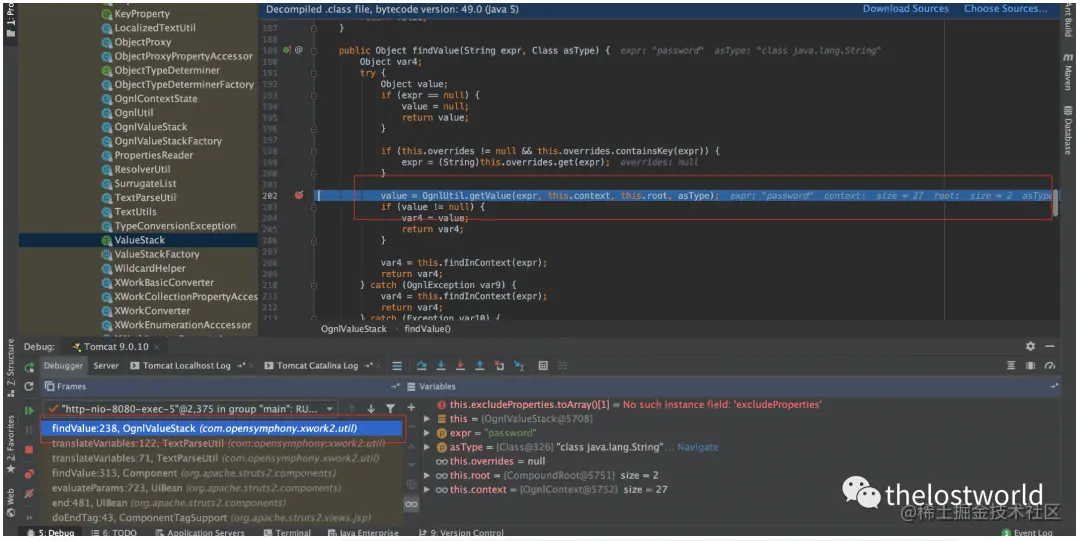Viewport: 1080px width, 541px height.
Task: Open the Event Log
Action: [x=1027, y=533]
